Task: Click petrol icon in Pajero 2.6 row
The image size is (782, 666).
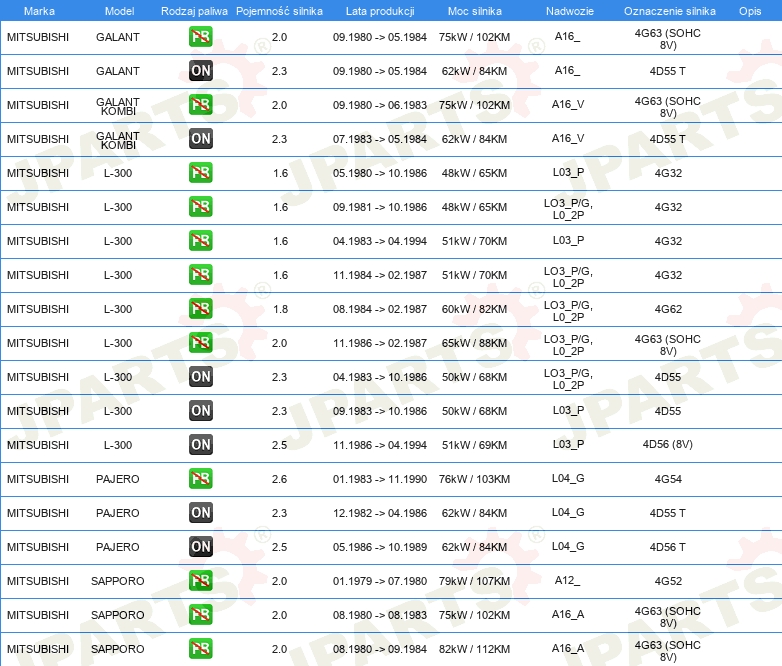Action: point(200,478)
